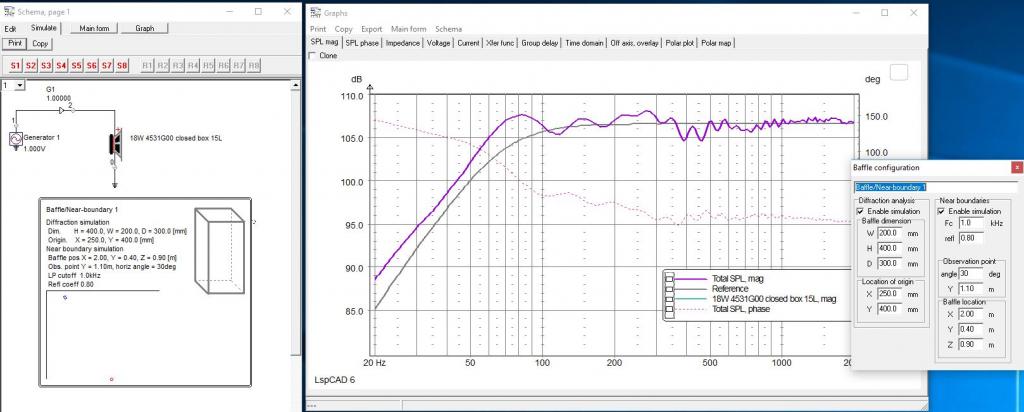Switch to the Off axis, overlay tab
The height and width of the screenshot is (412, 1024).
coord(635,43)
